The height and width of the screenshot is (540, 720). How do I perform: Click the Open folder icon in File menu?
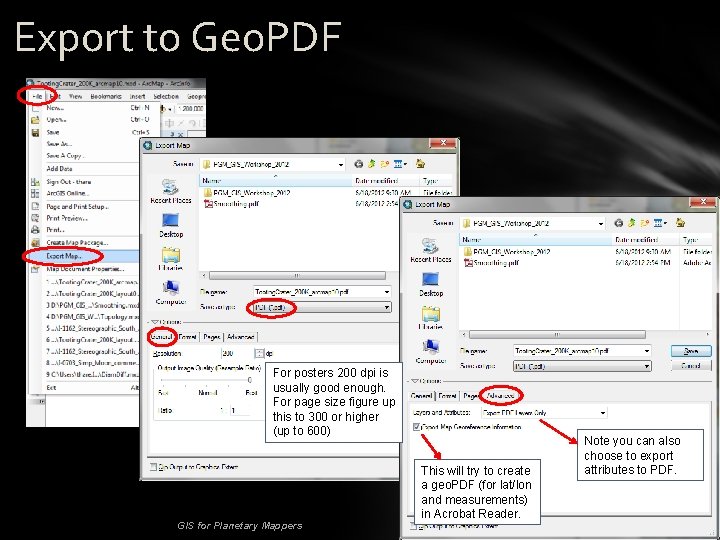tap(35, 120)
